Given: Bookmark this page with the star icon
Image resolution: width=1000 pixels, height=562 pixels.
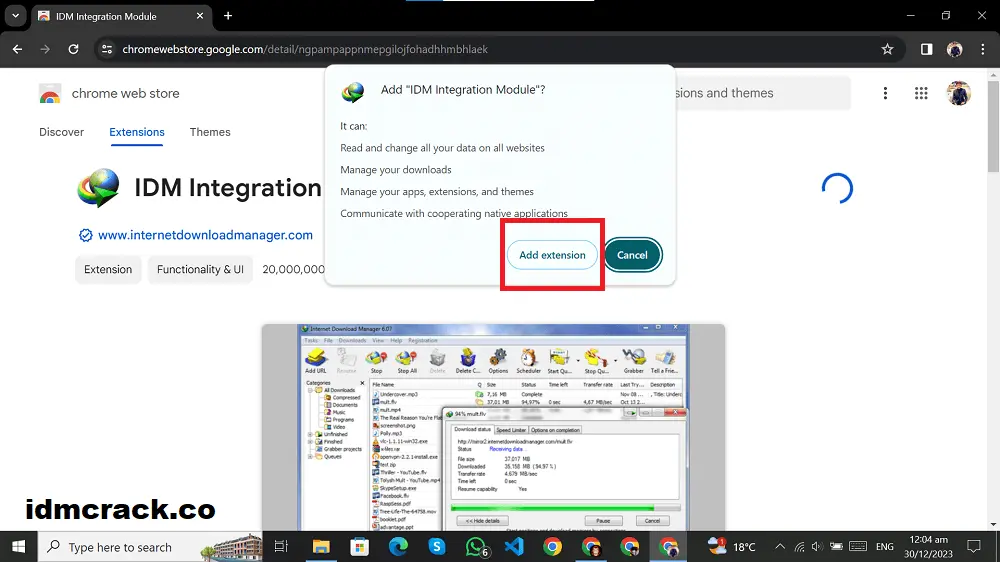Looking at the screenshot, I should click(887, 49).
